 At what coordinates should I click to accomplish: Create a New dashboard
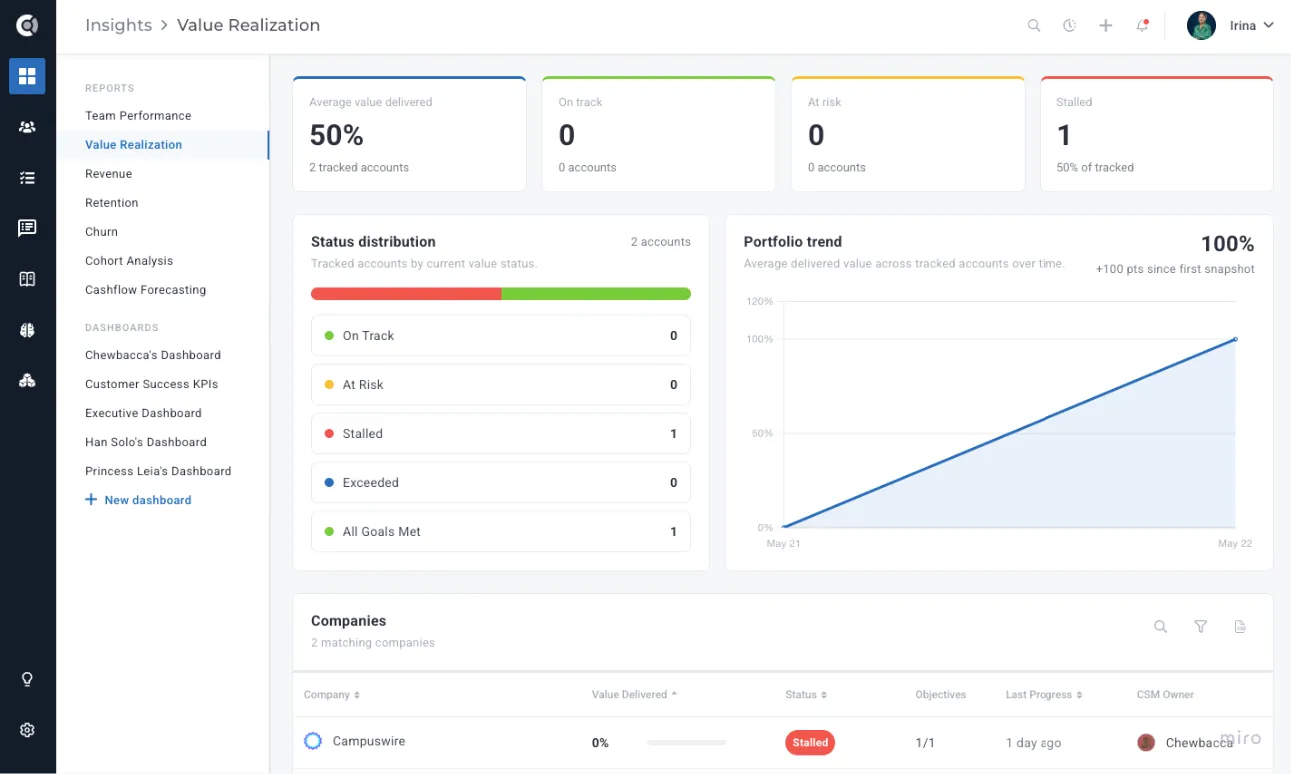pos(138,500)
